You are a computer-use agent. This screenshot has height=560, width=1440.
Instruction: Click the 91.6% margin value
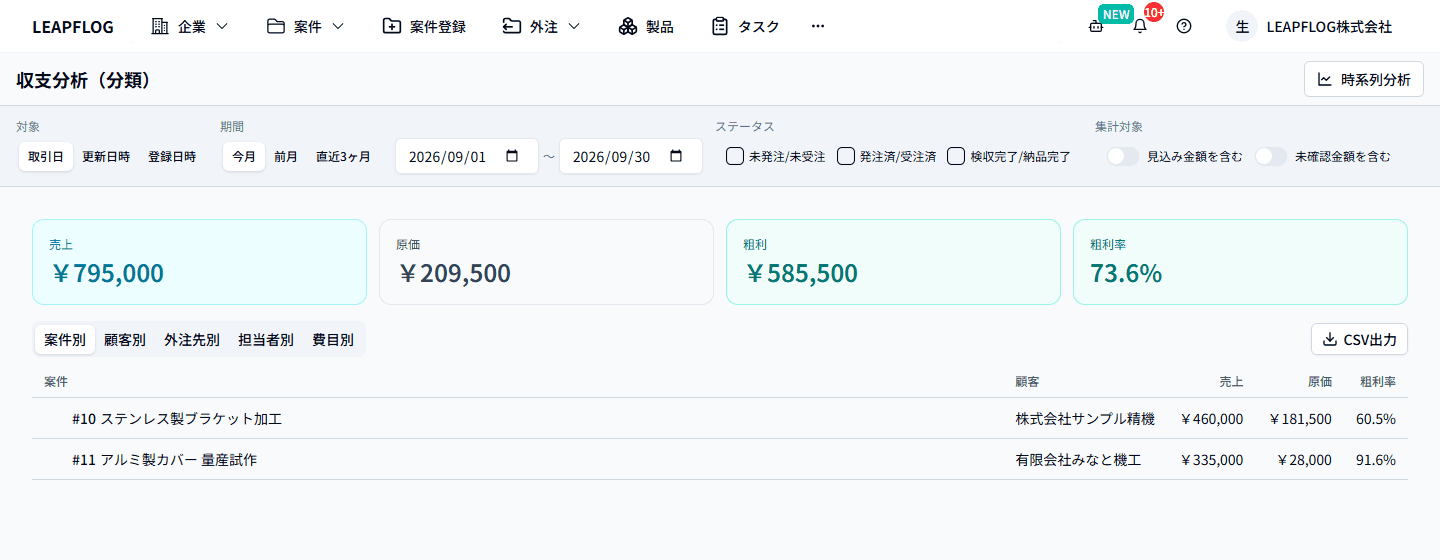[x=1376, y=459]
